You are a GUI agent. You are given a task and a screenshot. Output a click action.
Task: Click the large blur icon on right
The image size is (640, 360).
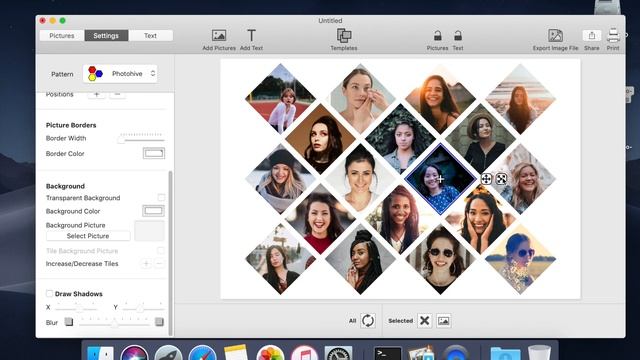click(x=159, y=322)
